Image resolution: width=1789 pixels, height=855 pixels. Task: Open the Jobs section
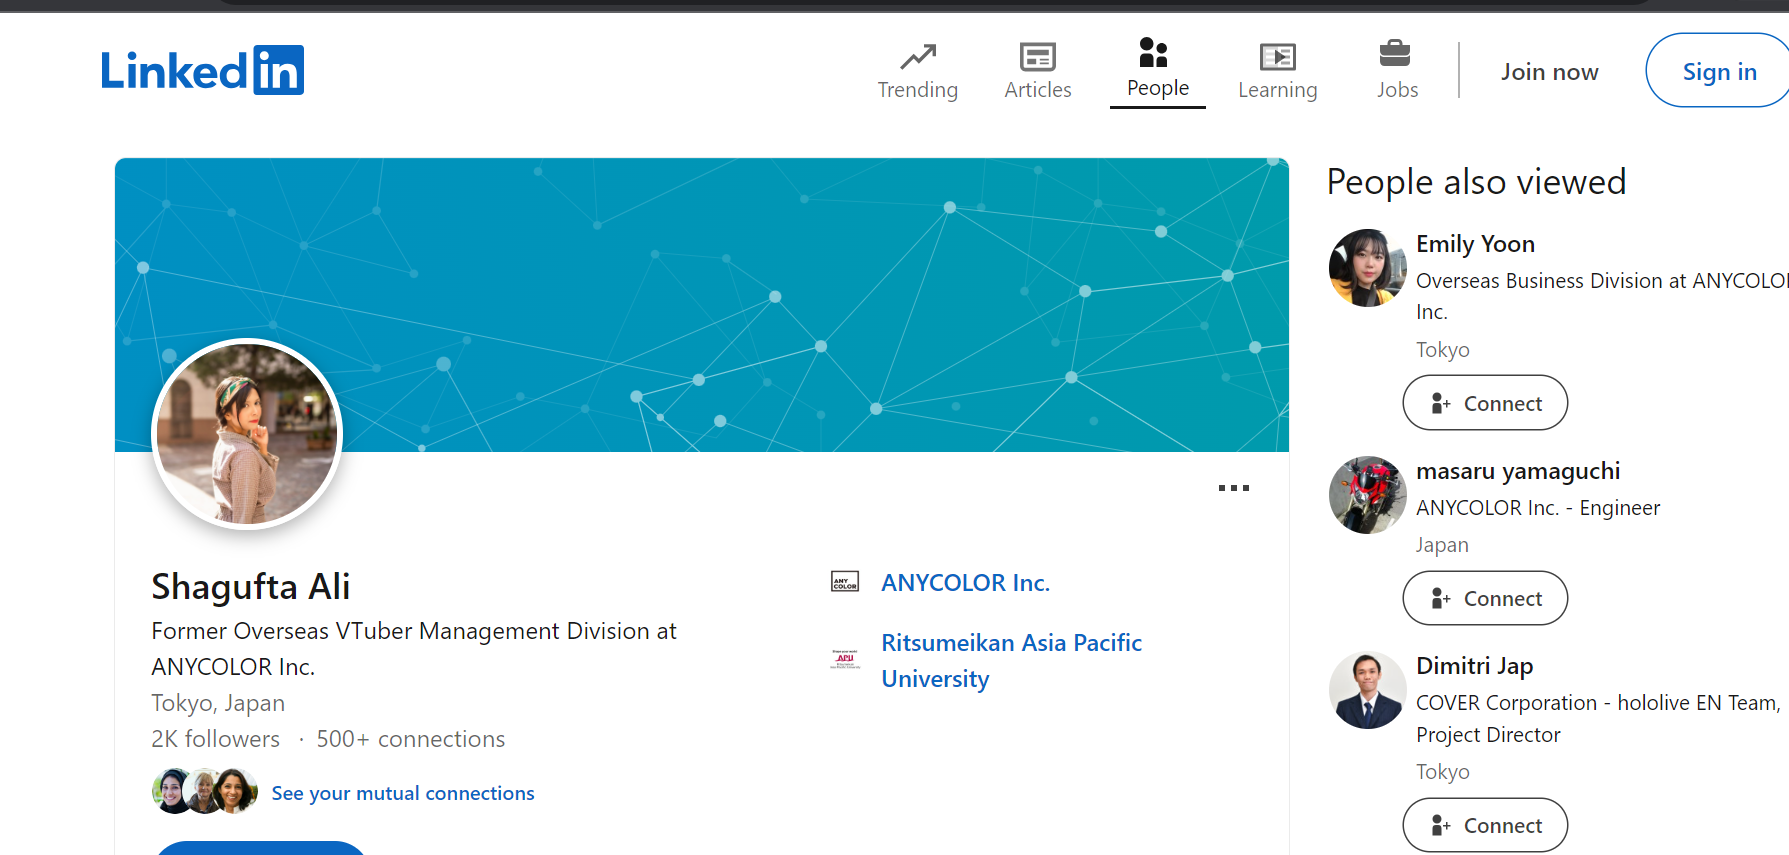1397,69
